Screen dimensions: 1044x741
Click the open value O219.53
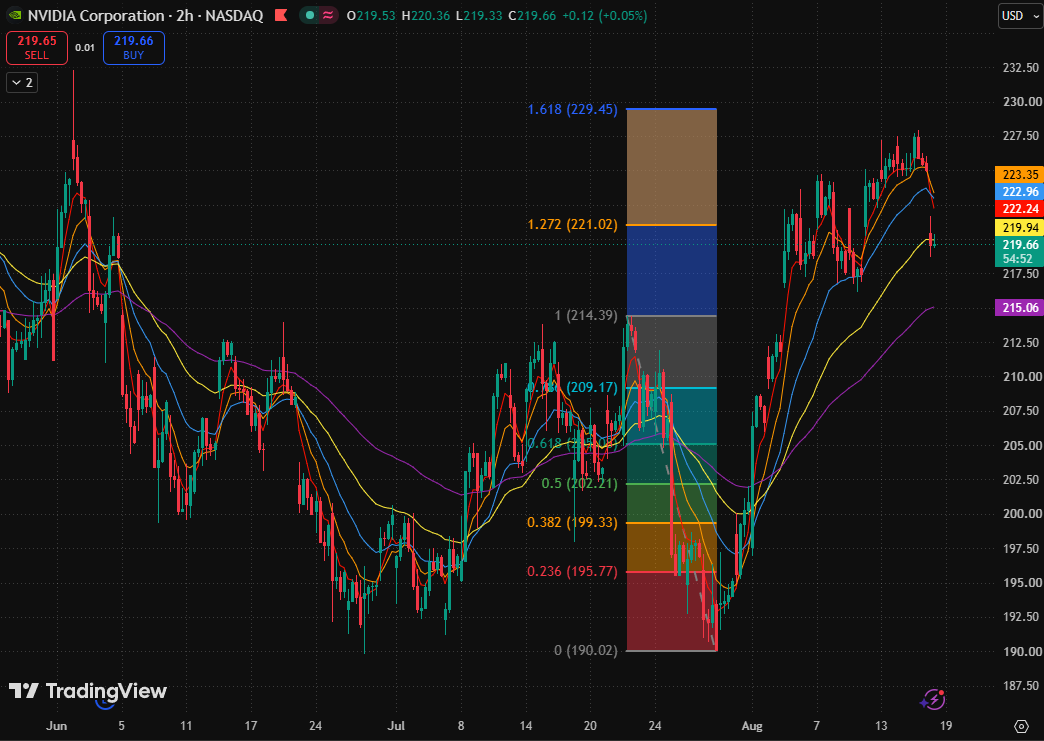[x=371, y=15]
